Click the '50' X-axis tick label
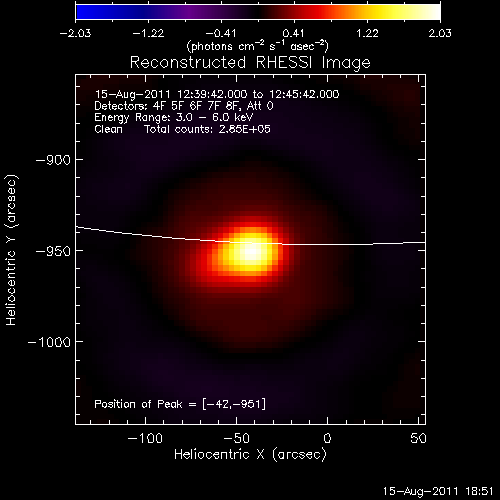Viewport: 500px width, 500px height. pyautogui.click(x=418, y=438)
